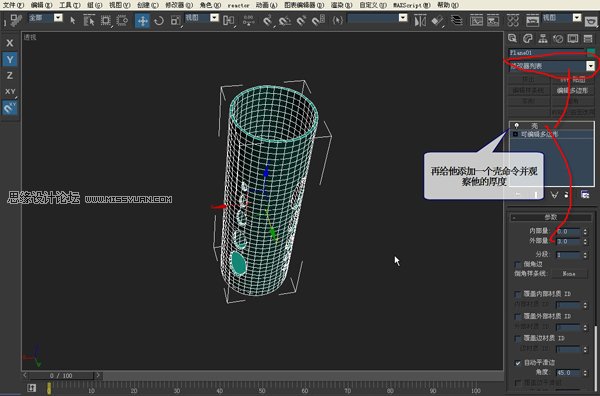Toggle Spinner Snap button
Image resolution: width=600 pixels, height=396 pixels.
pyautogui.click(x=318, y=20)
